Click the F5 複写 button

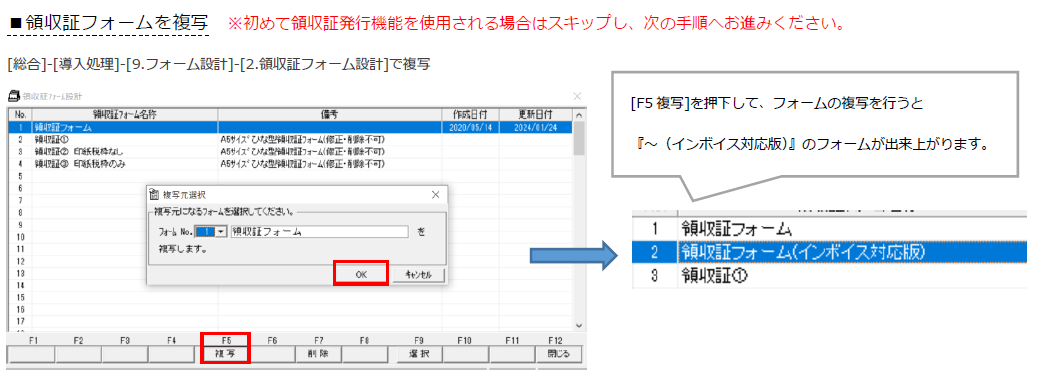point(225,354)
